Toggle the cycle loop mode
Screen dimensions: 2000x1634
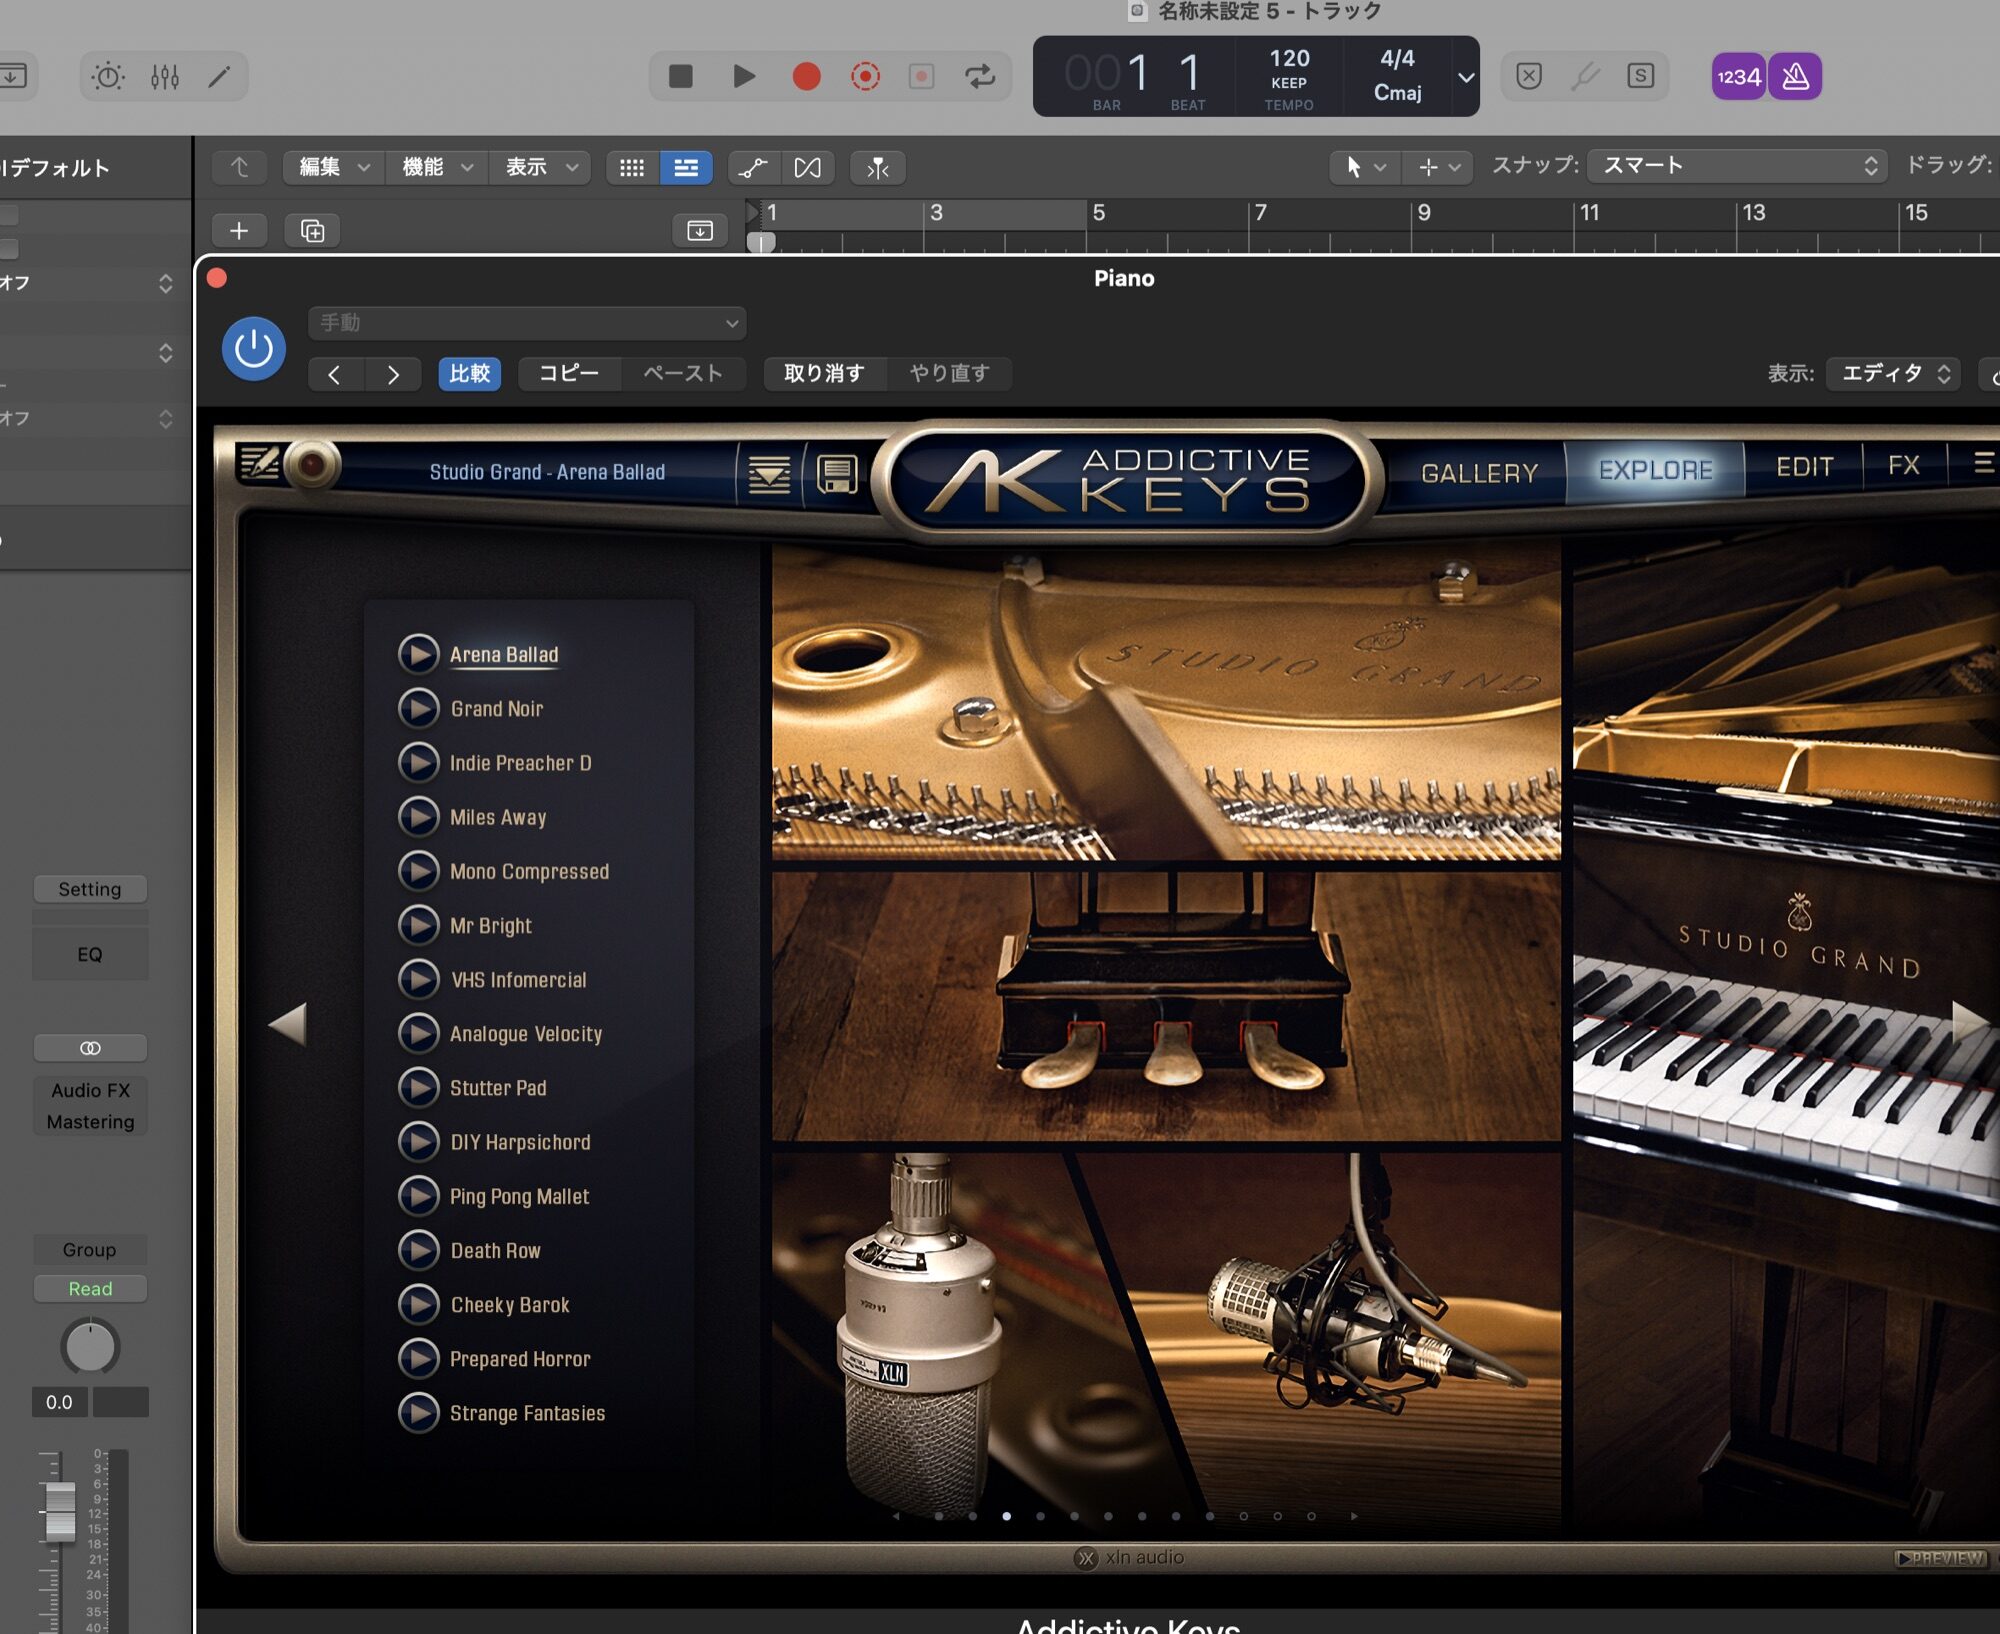[980, 76]
